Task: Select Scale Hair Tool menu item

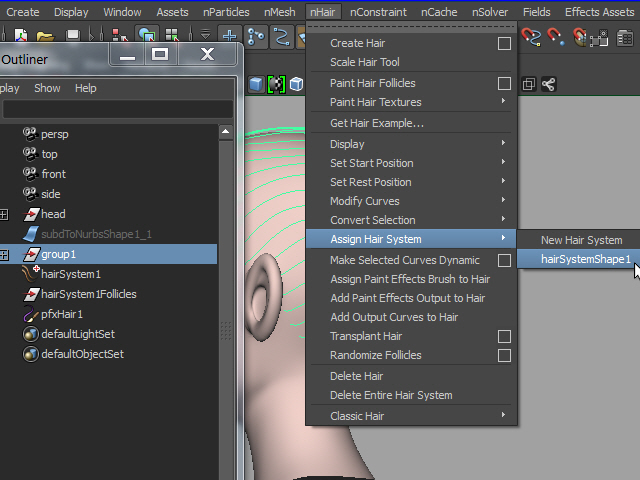Action: pyautogui.click(x=411, y=62)
